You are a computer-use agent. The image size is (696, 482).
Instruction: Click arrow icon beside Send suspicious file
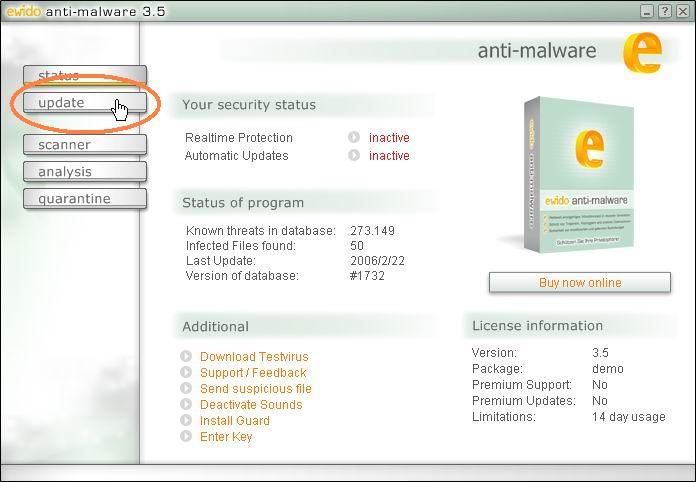(186, 388)
